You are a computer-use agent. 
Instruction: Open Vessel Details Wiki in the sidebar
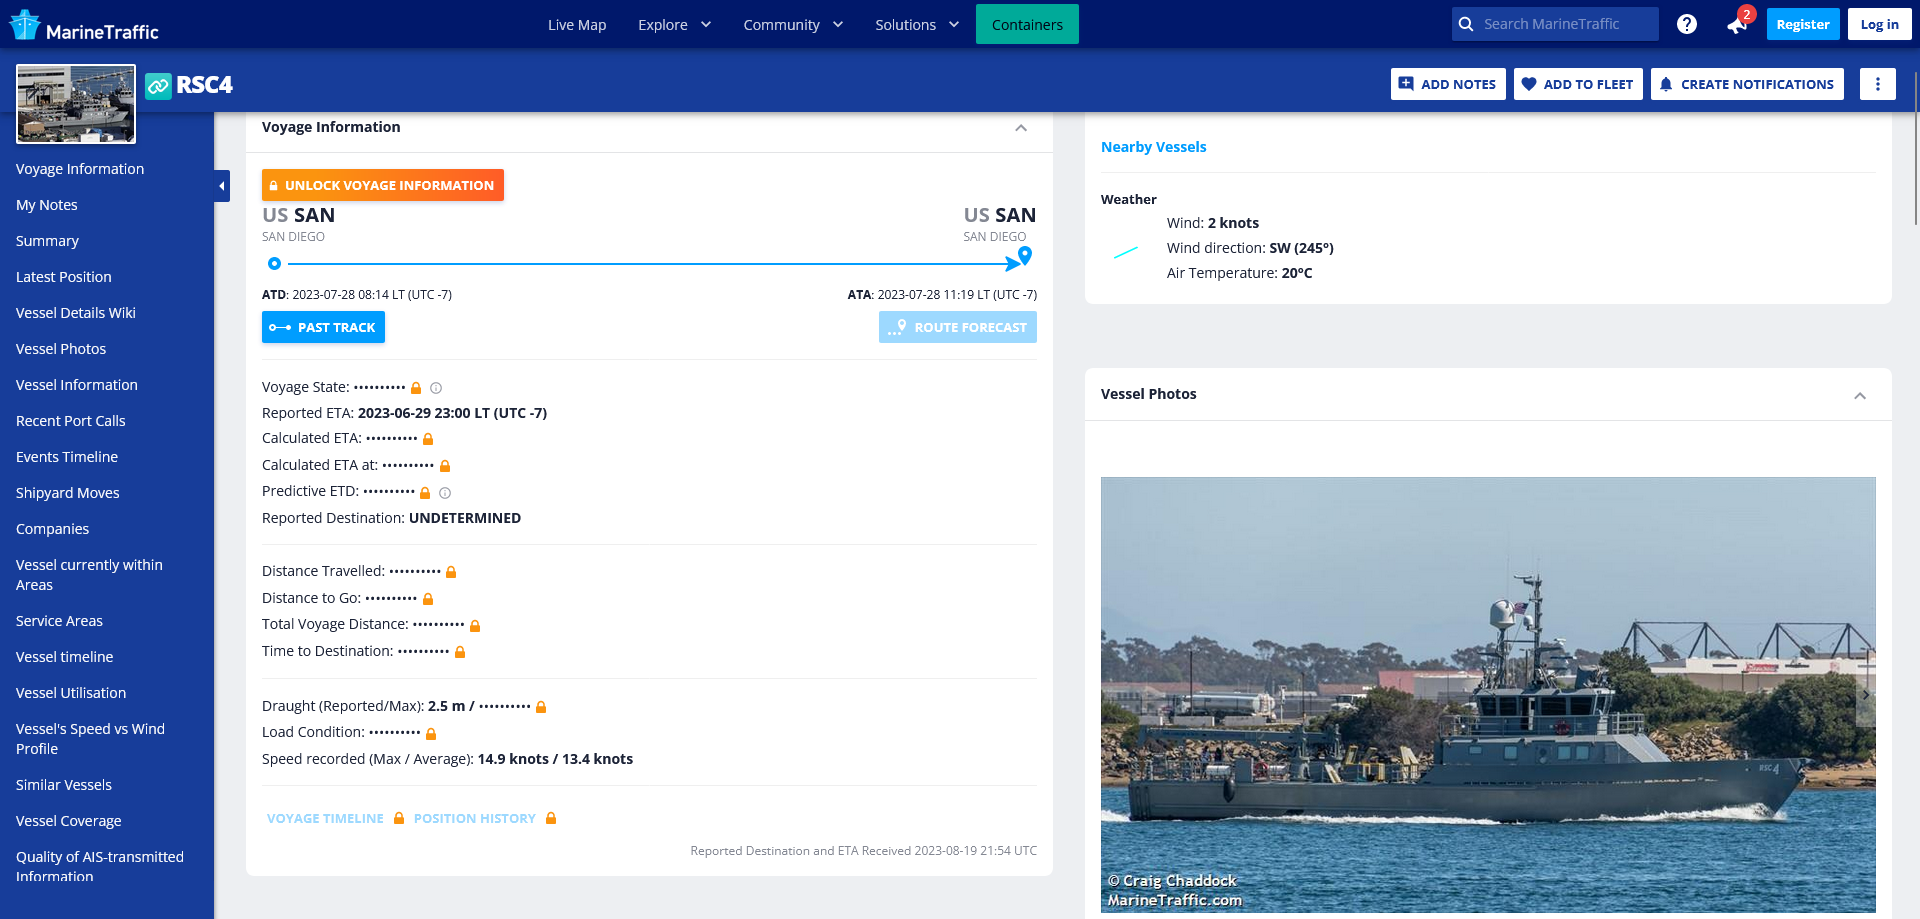coord(76,313)
